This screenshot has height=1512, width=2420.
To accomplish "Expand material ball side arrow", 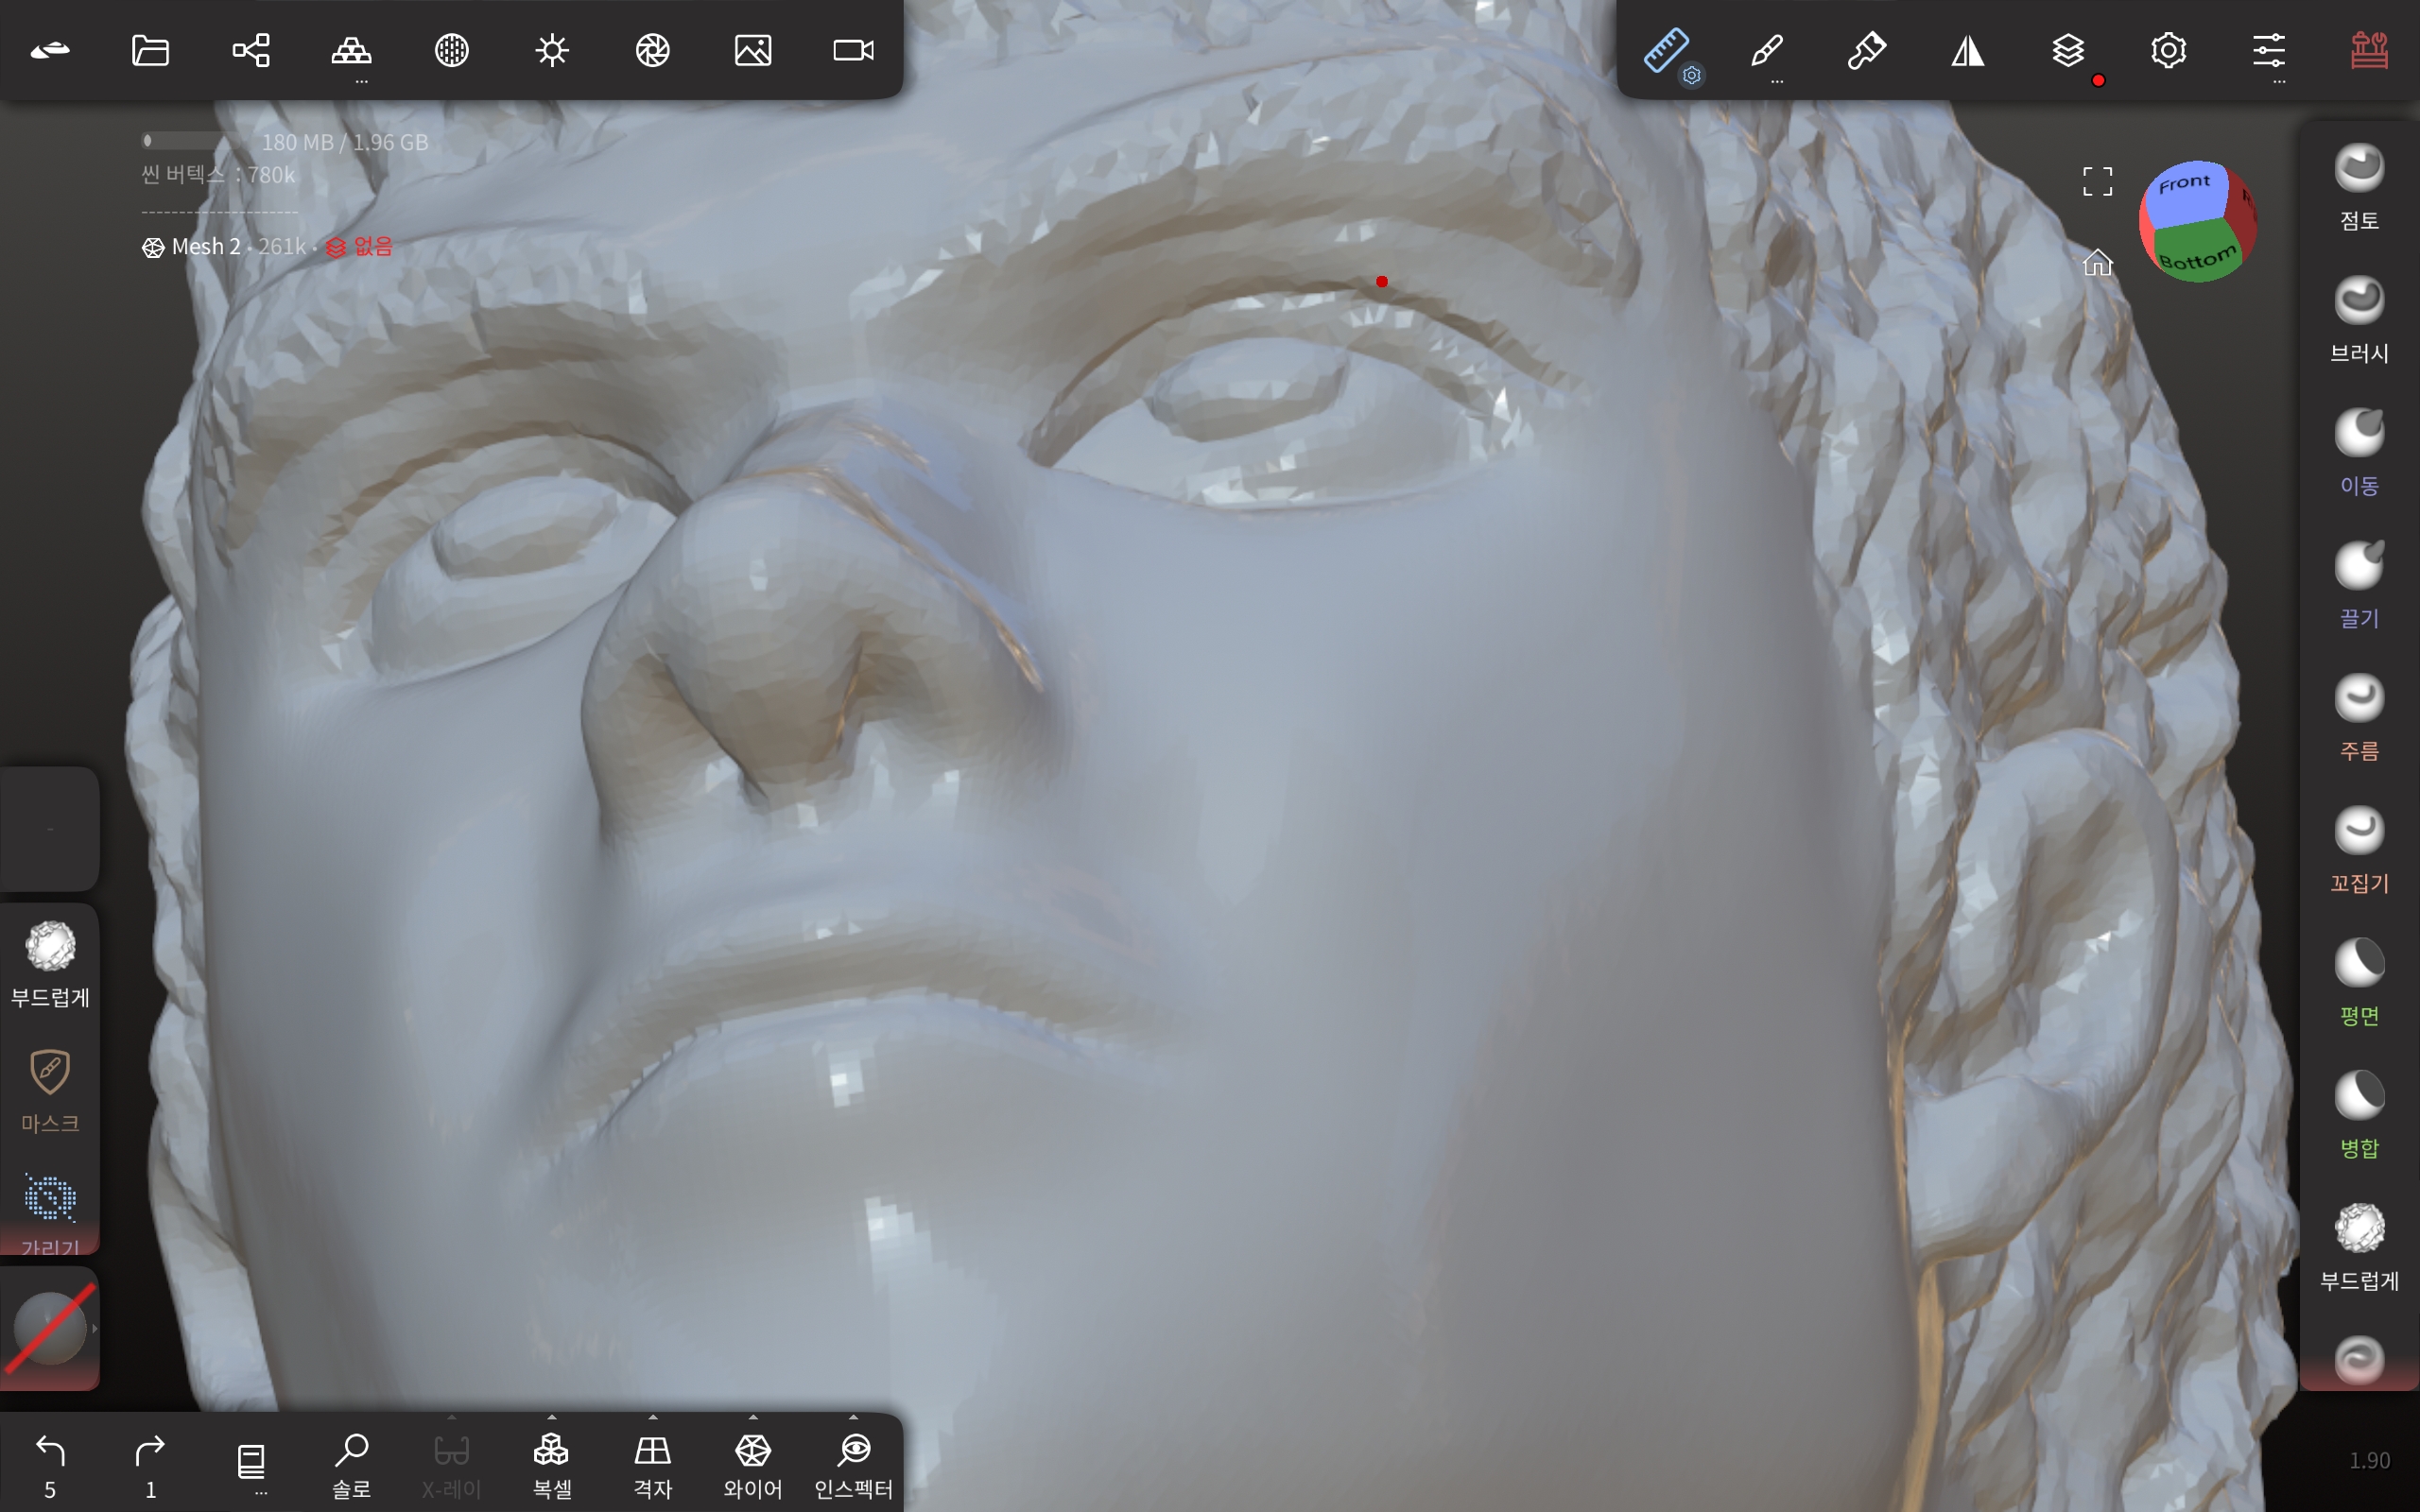I will coord(95,1329).
